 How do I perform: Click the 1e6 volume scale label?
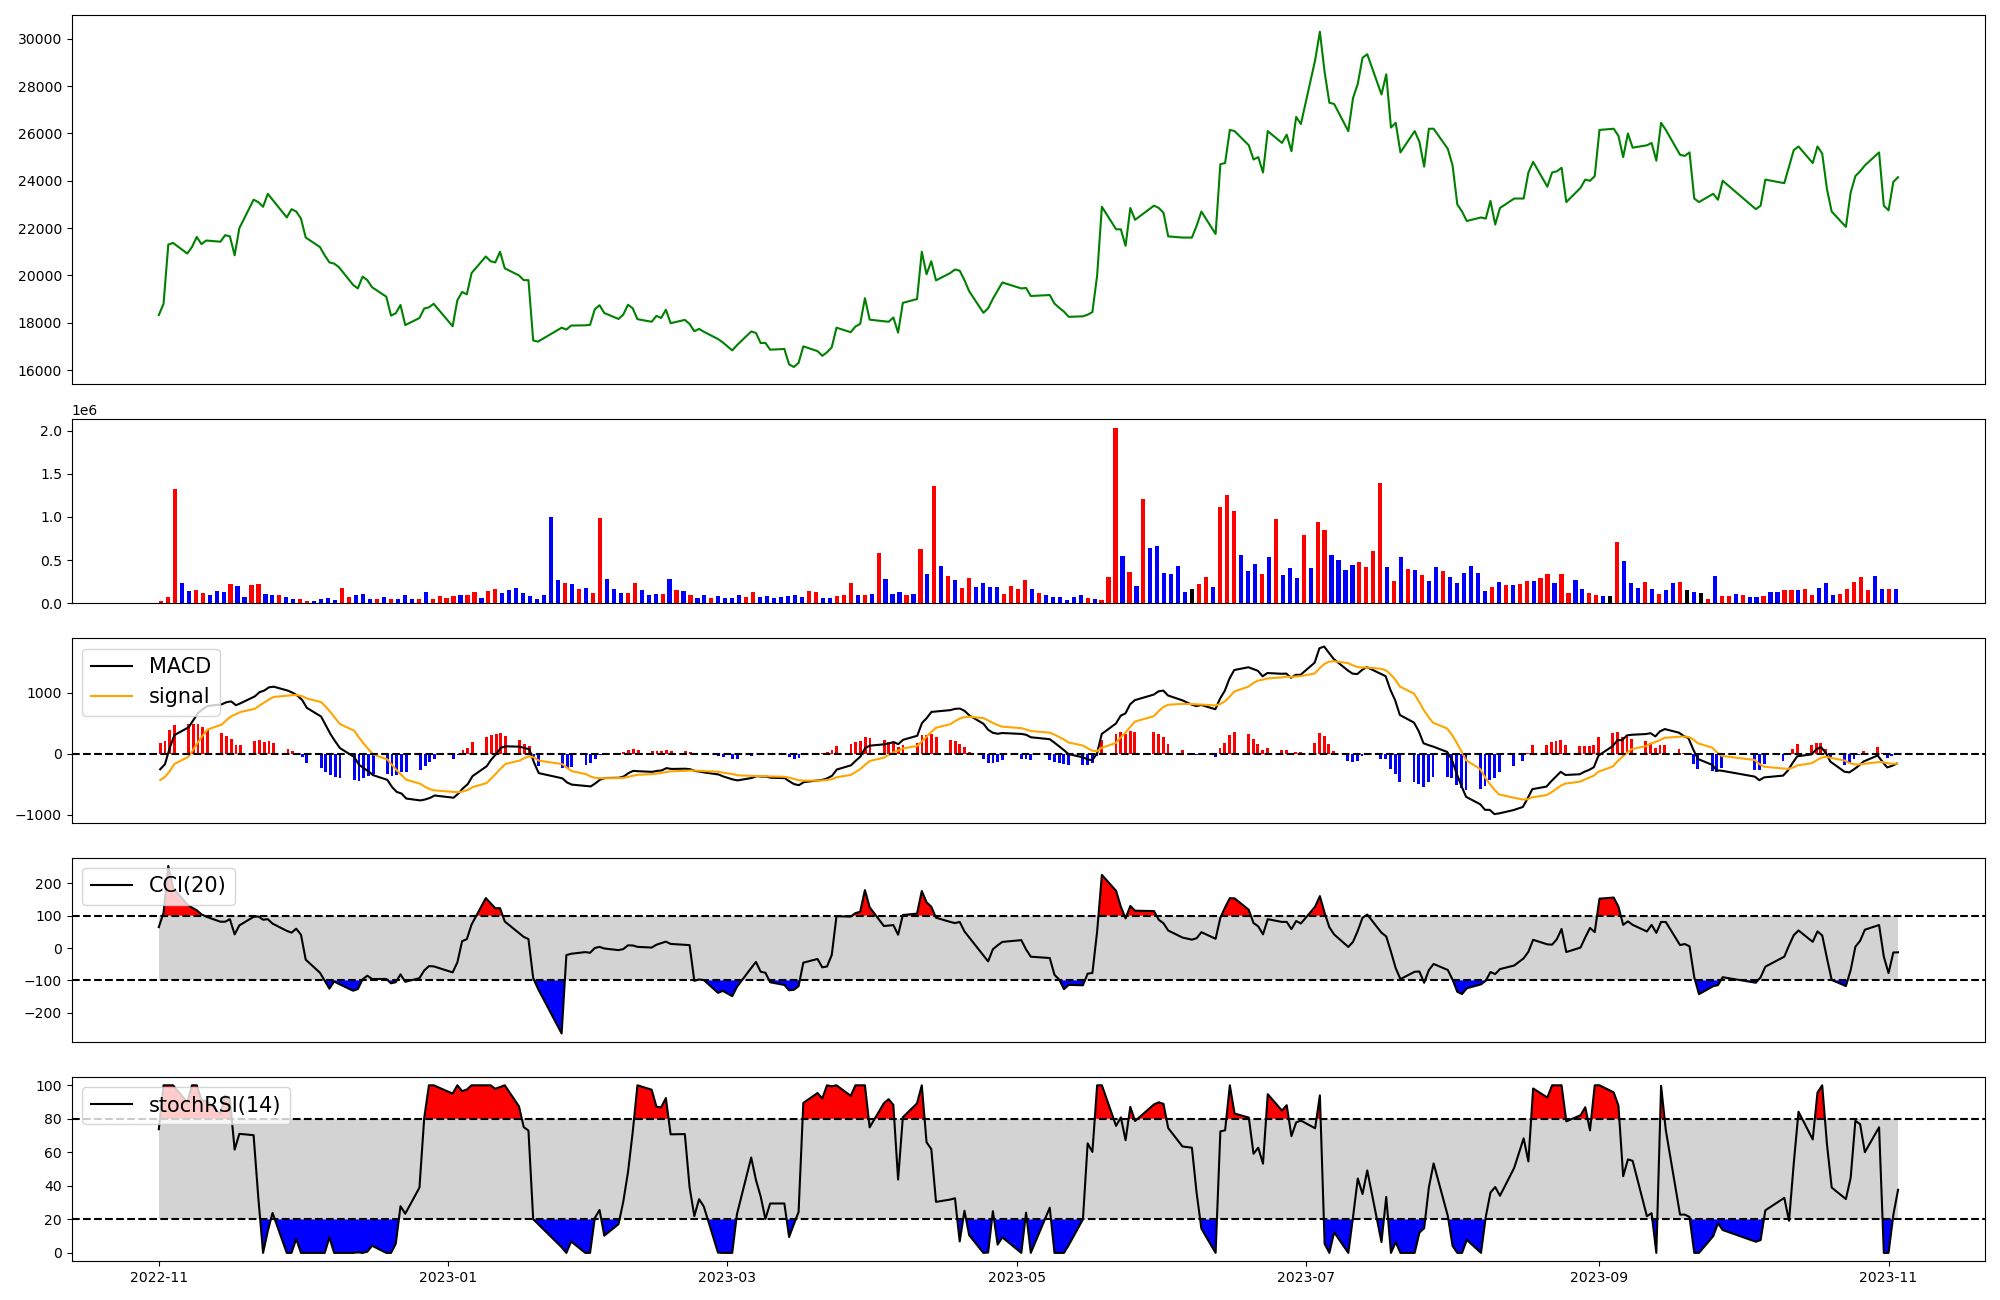[x=85, y=411]
